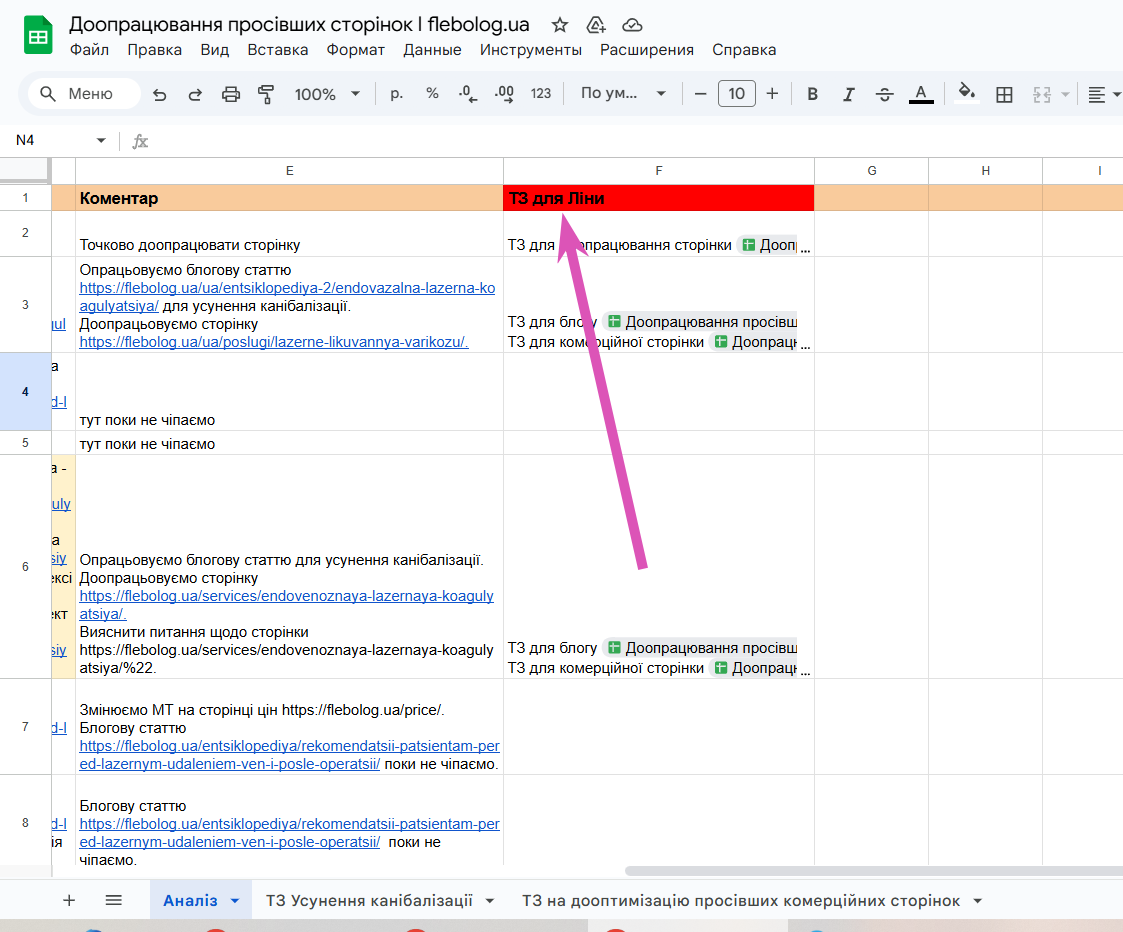
Task: Switch to ТЗ Усунення канібалізації tab
Action: [x=369, y=900]
